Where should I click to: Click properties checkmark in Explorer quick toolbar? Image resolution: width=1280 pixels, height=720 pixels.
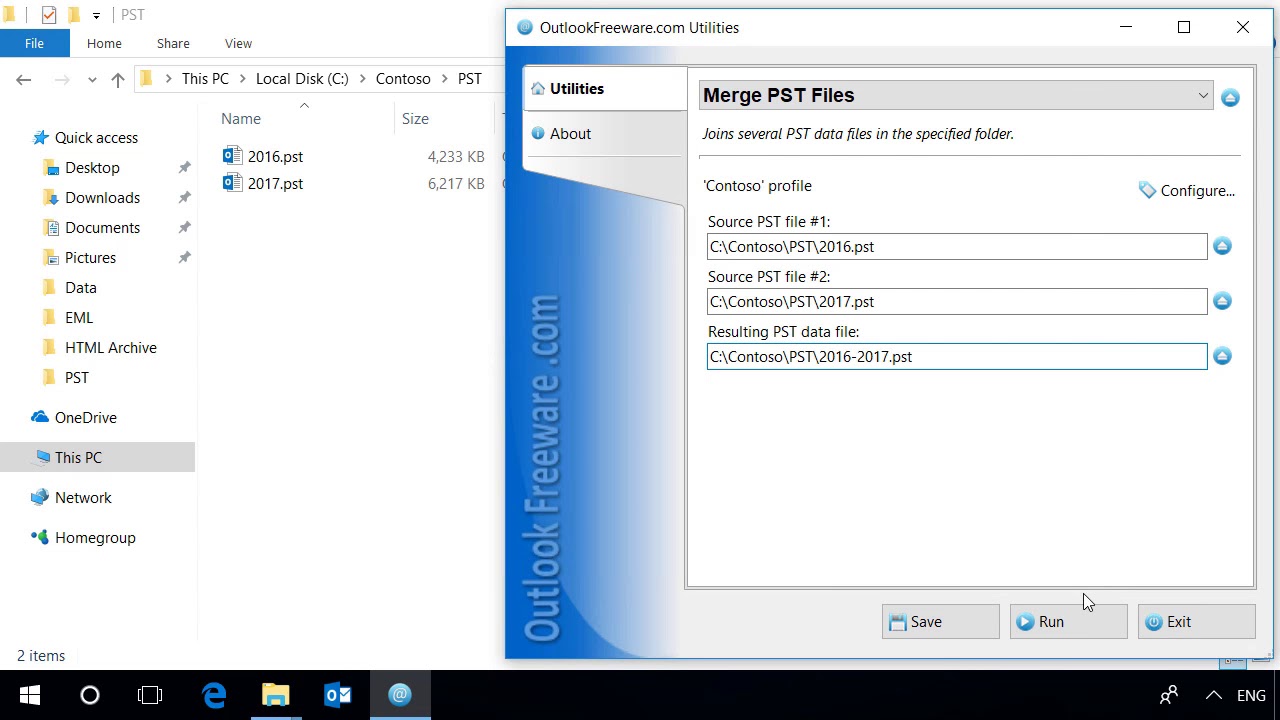tap(48, 15)
